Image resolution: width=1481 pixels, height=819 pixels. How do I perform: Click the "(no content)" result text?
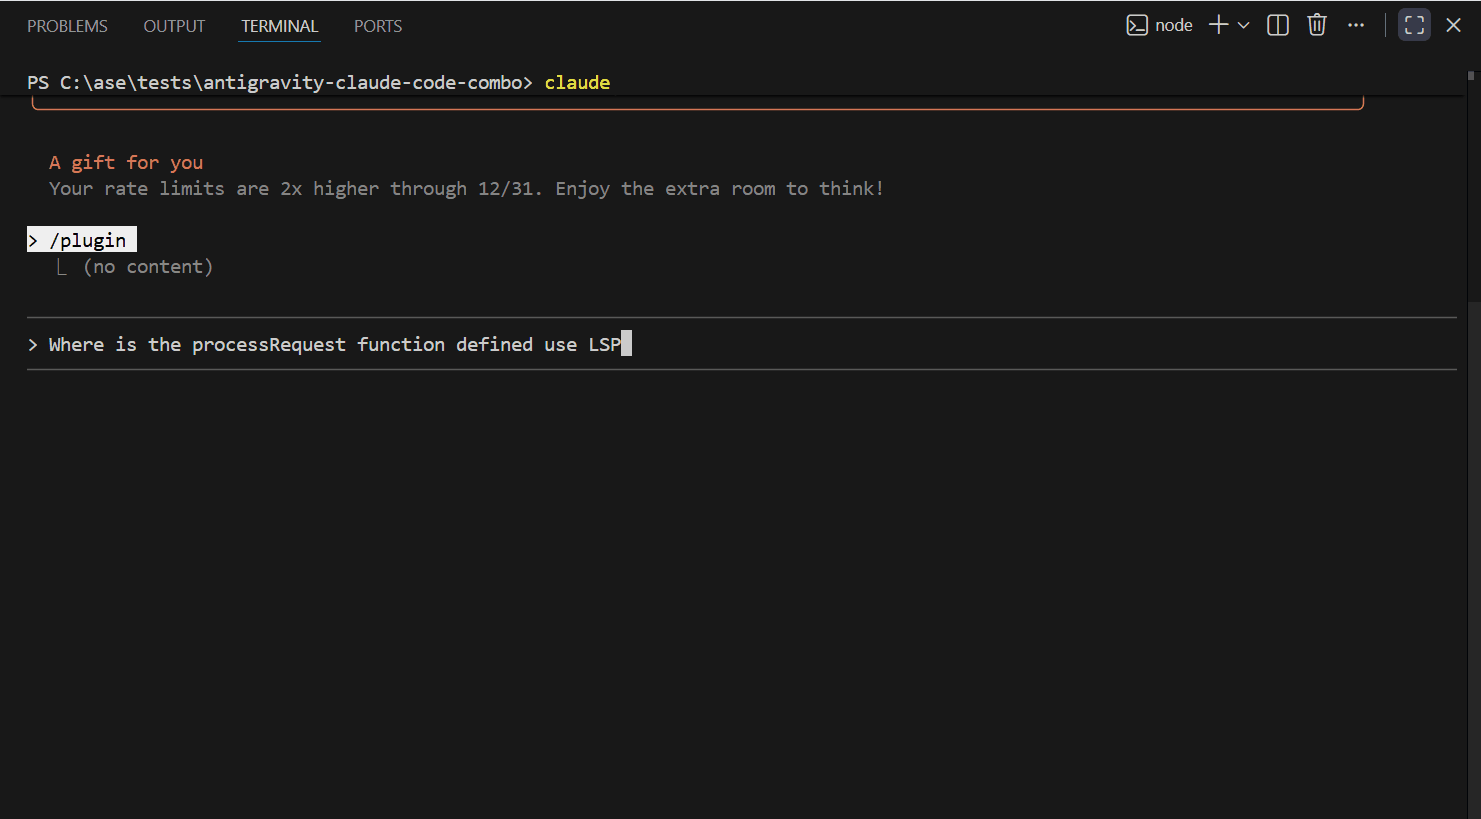148,267
